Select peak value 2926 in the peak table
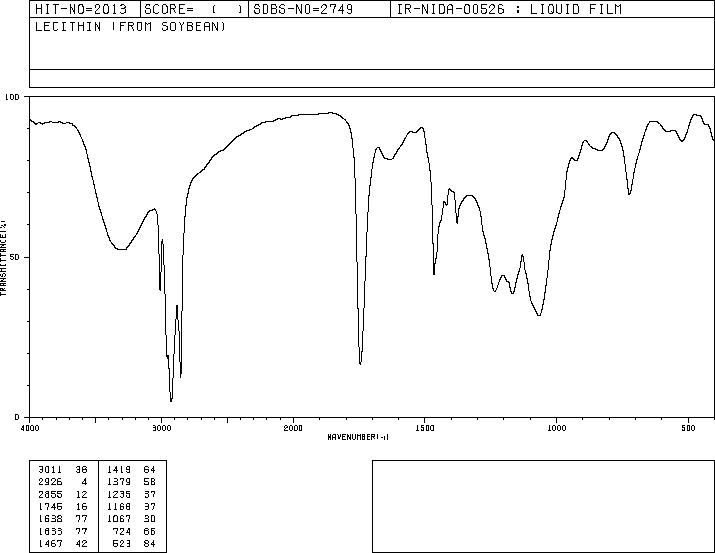This screenshot has width=715, height=553. click(50, 481)
